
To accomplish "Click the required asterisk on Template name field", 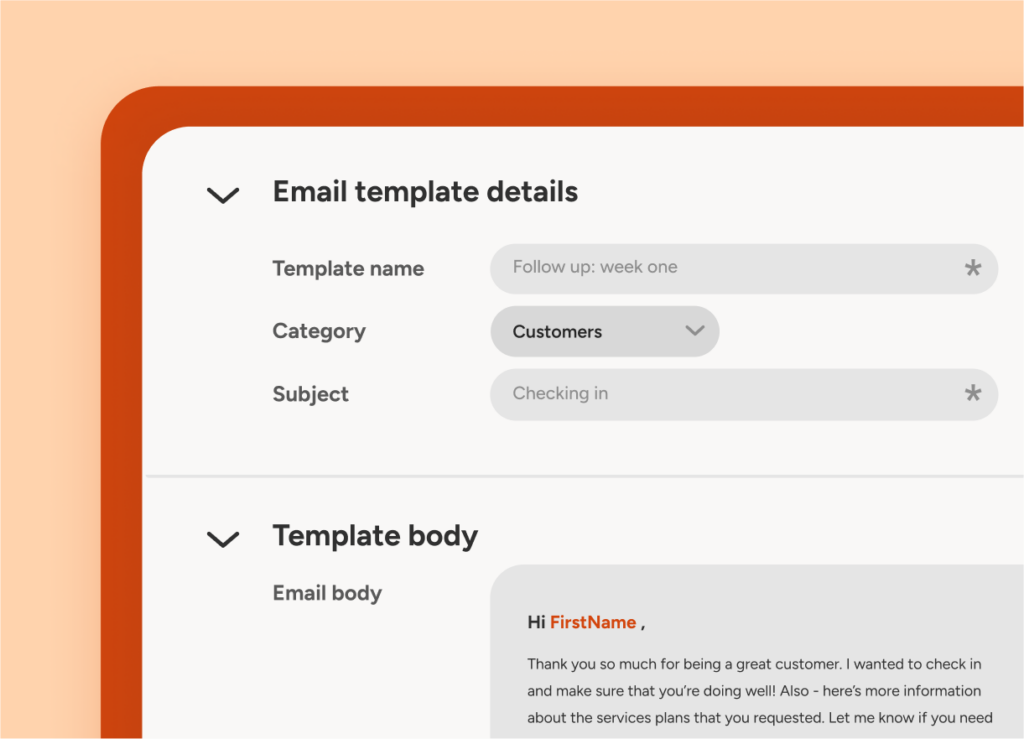I will pyautogui.click(x=972, y=268).
